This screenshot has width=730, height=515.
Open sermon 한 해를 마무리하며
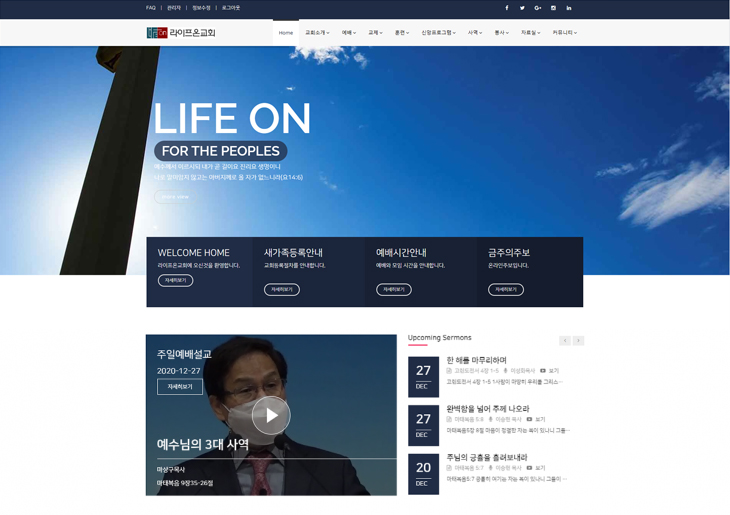(x=476, y=360)
